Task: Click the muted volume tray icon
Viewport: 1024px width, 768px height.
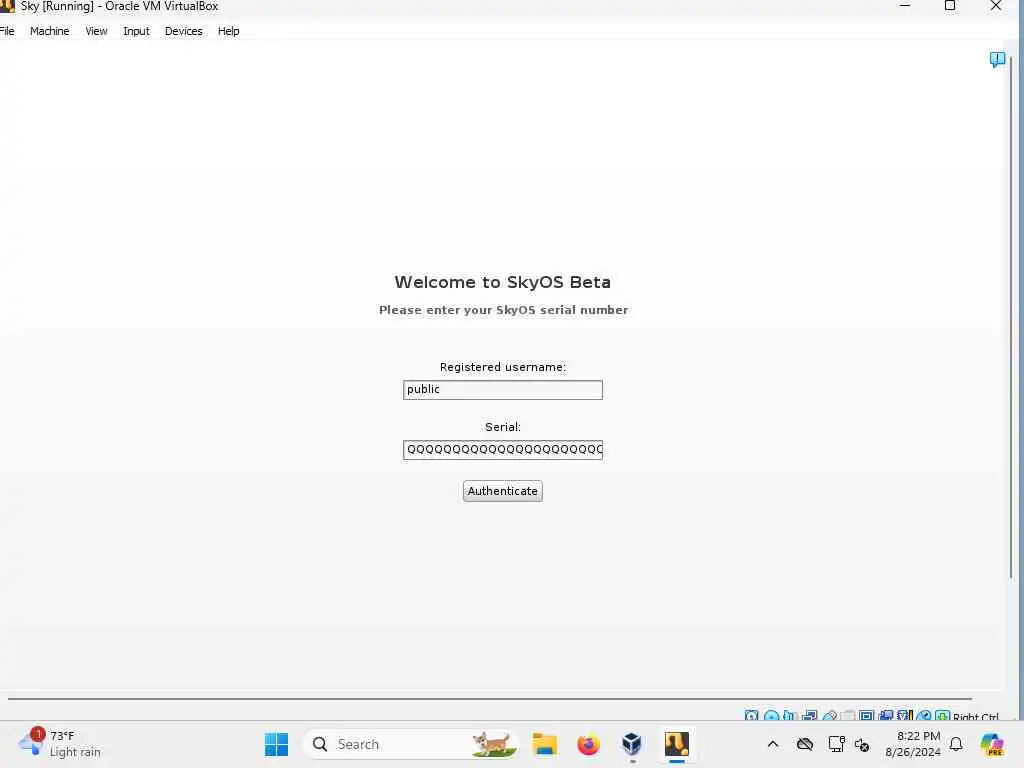Action: [862, 744]
